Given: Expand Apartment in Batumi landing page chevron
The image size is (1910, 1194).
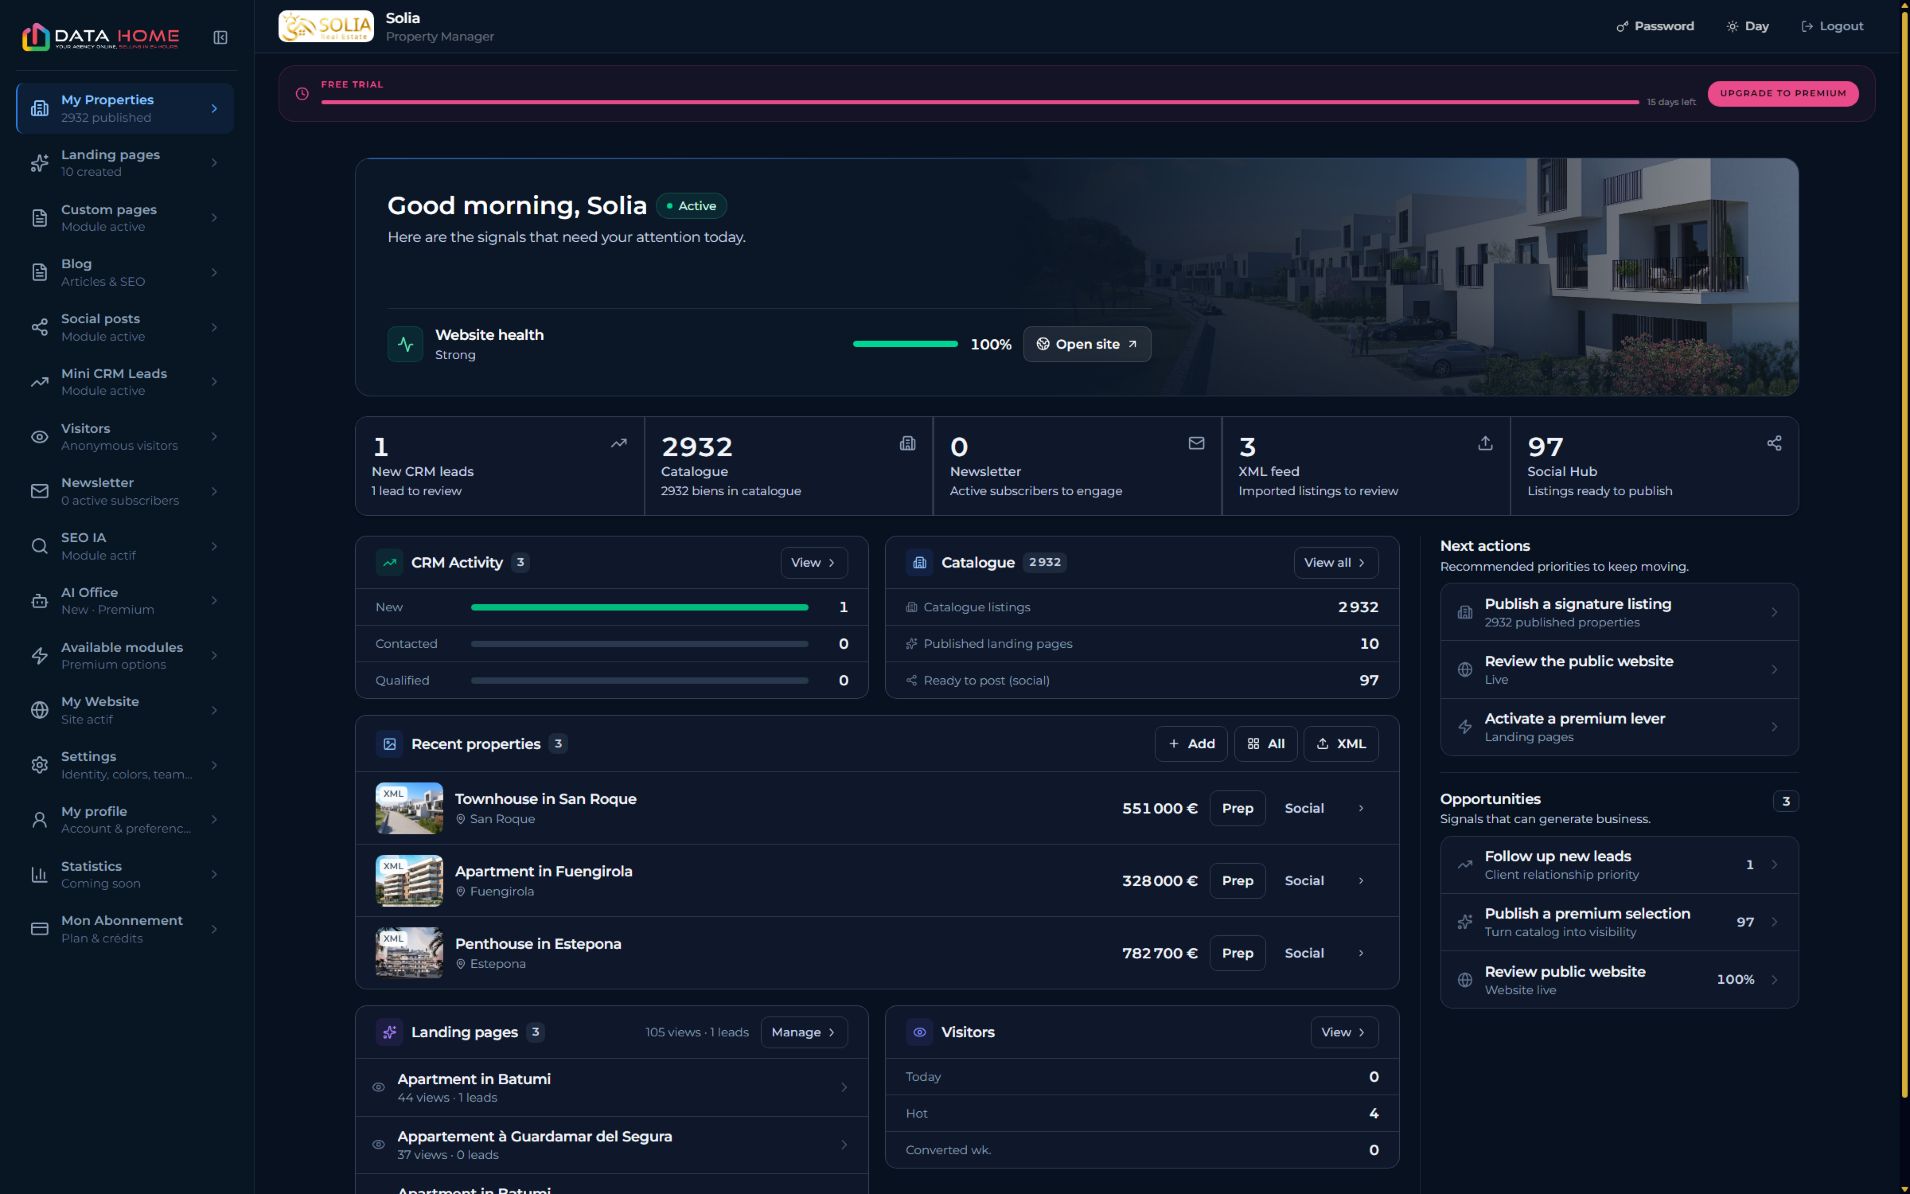Looking at the screenshot, I should point(844,1087).
